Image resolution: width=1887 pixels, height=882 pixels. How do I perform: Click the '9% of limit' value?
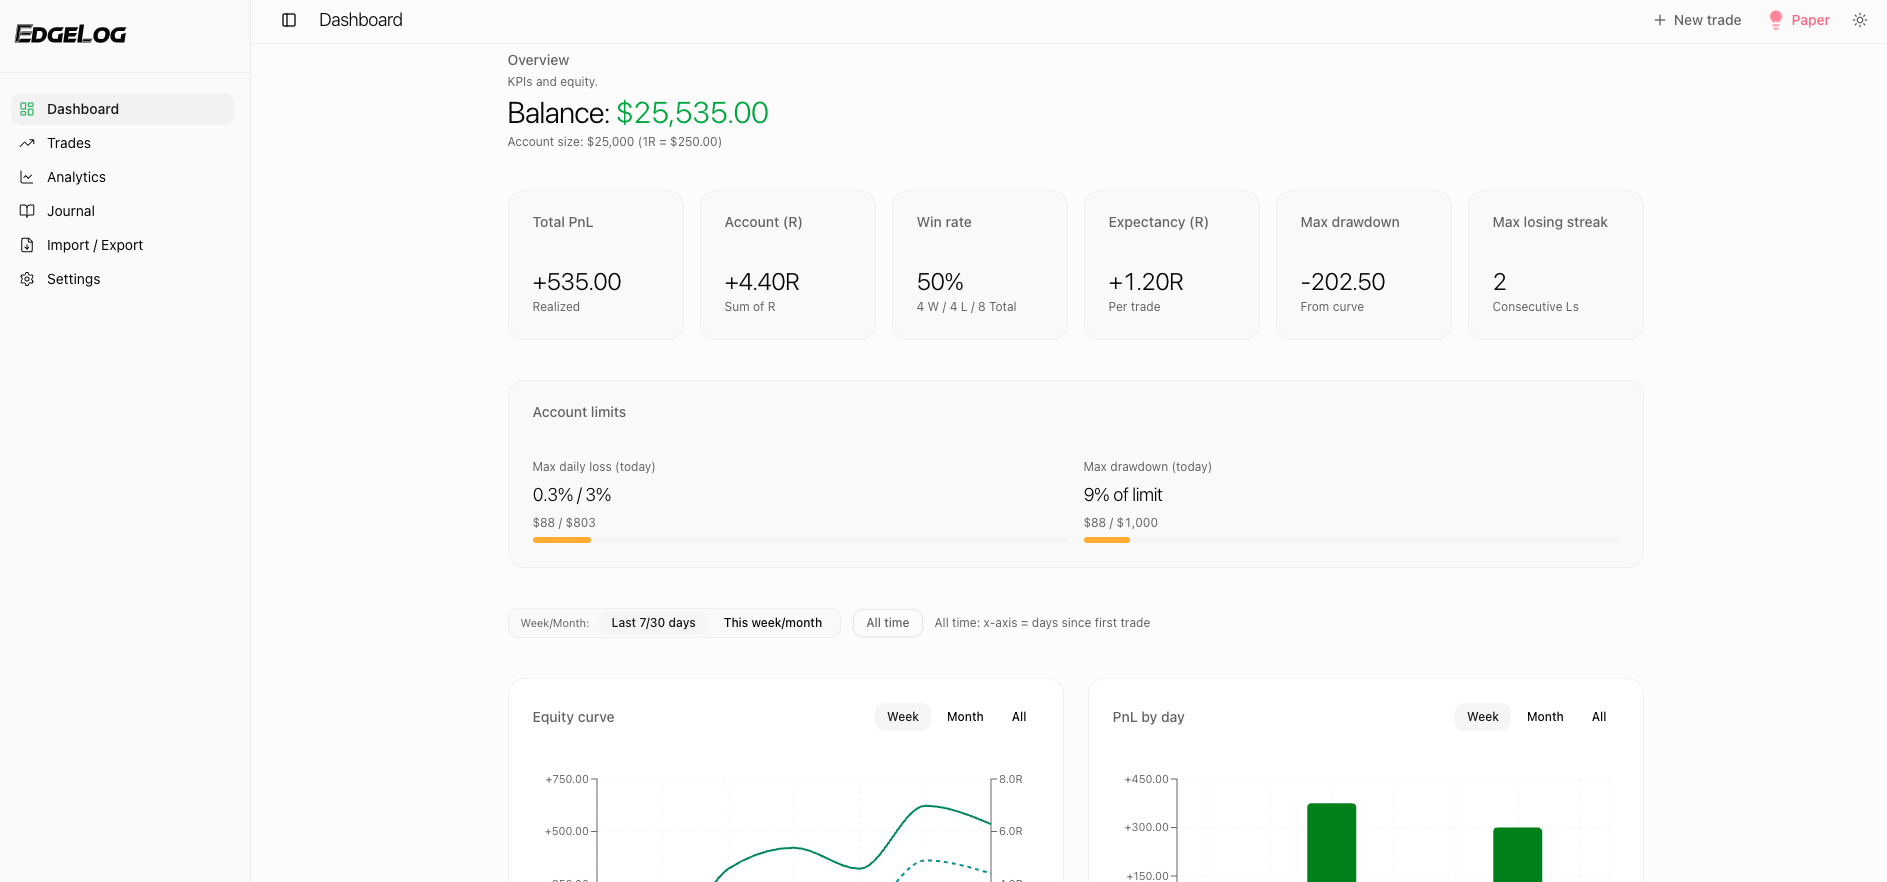[1123, 495]
